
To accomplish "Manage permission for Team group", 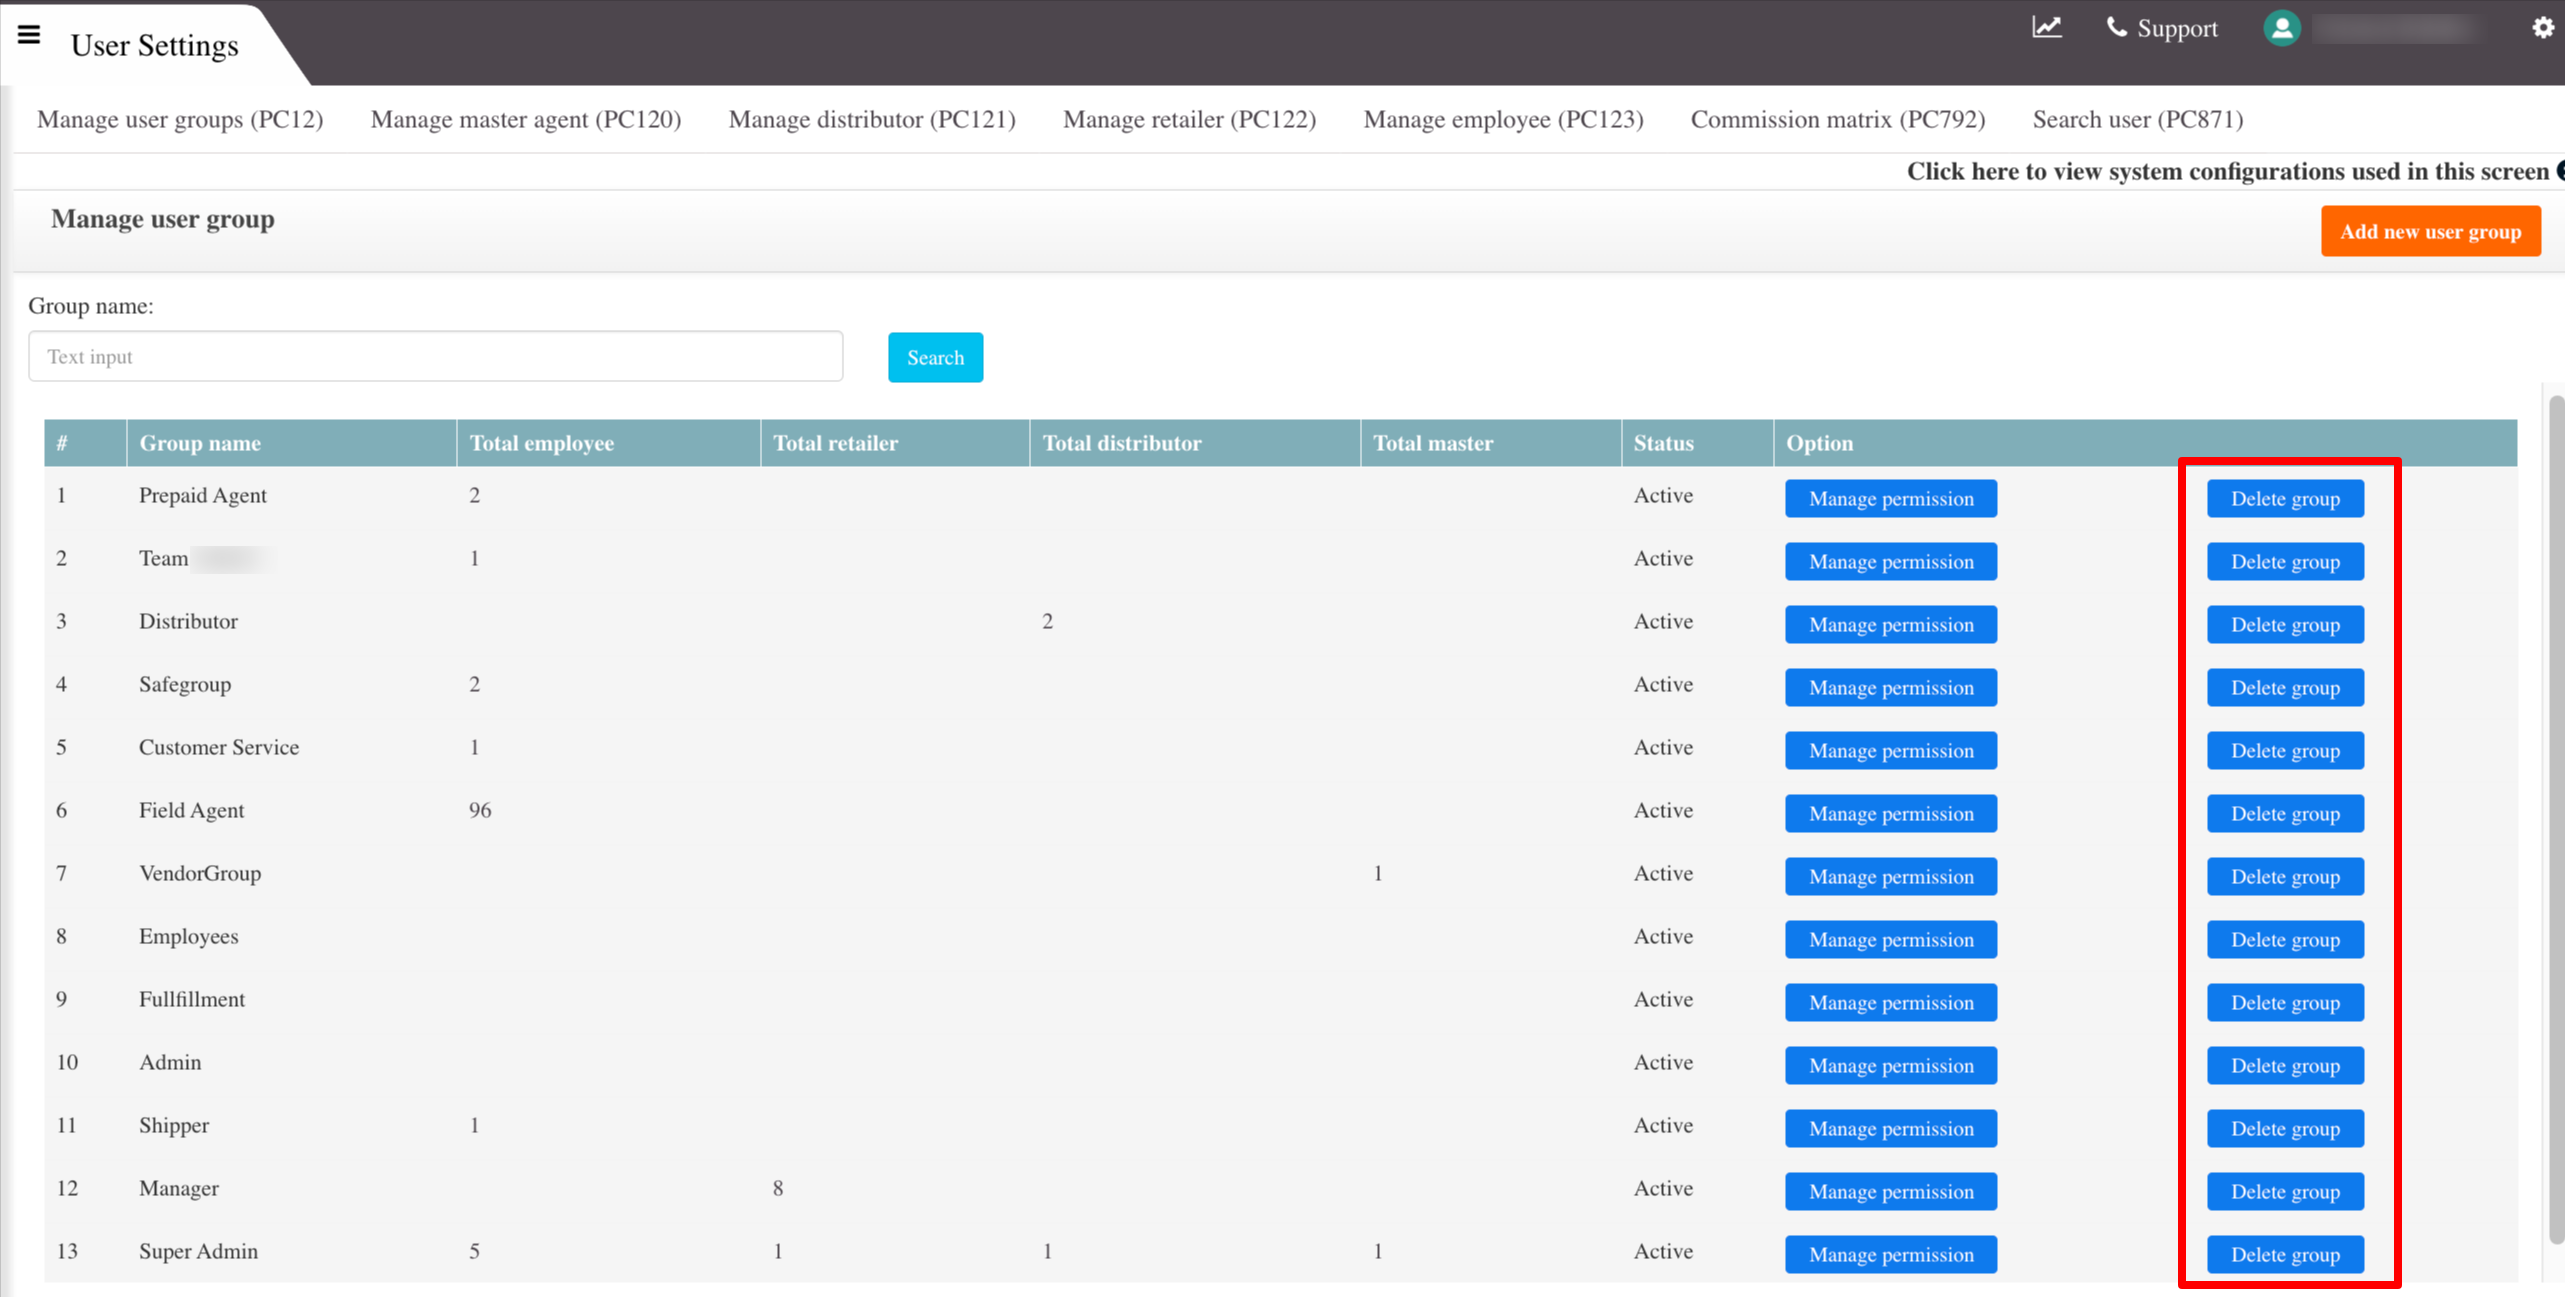I will click(x=1891, y=561).
